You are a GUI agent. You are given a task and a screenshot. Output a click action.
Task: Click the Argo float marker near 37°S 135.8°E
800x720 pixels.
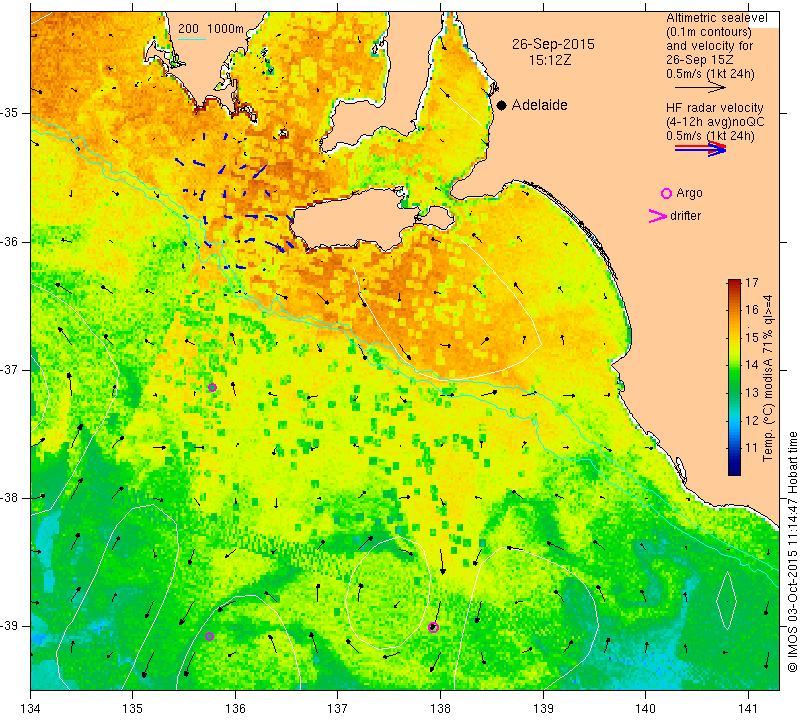pos(212,387)
